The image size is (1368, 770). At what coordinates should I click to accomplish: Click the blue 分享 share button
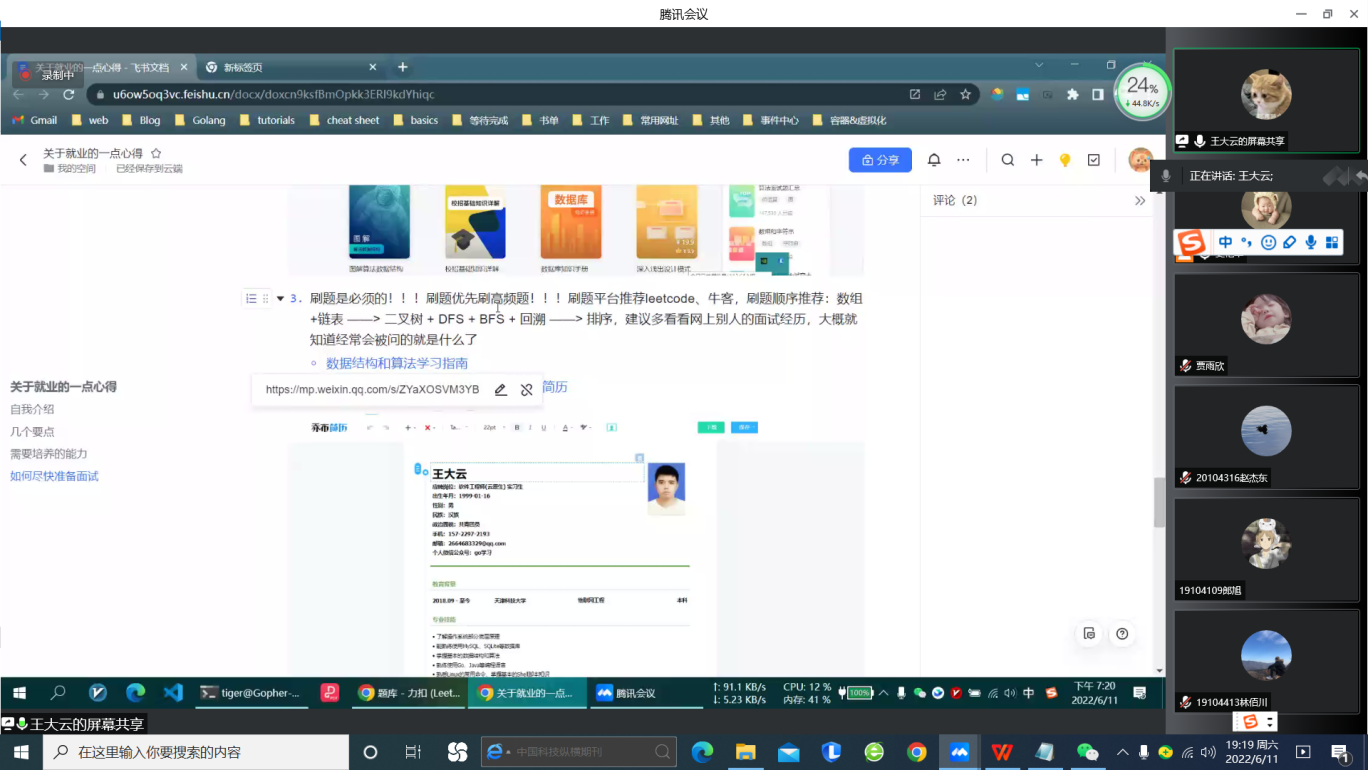point(880,160)
